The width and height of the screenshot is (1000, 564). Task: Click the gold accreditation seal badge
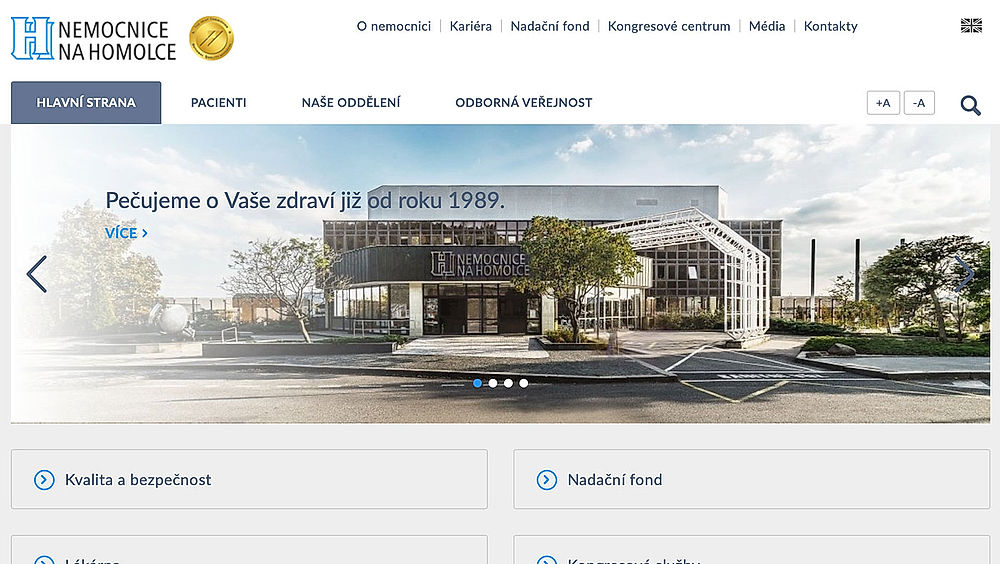tap(211, 38)
